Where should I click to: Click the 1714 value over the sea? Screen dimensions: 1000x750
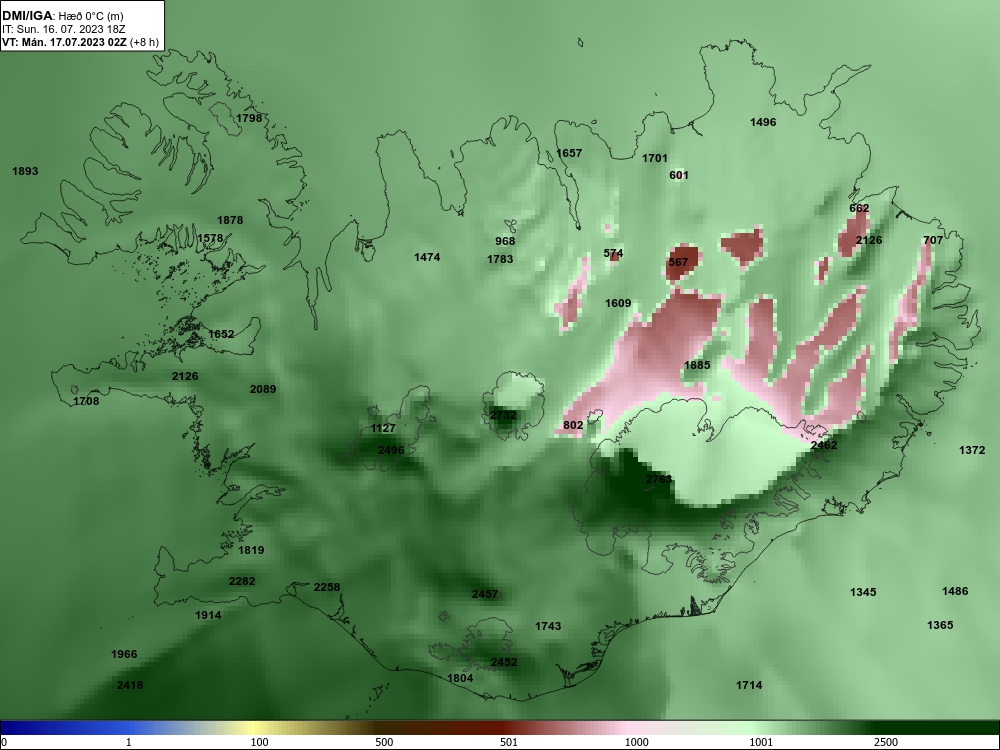pos(749,685)
